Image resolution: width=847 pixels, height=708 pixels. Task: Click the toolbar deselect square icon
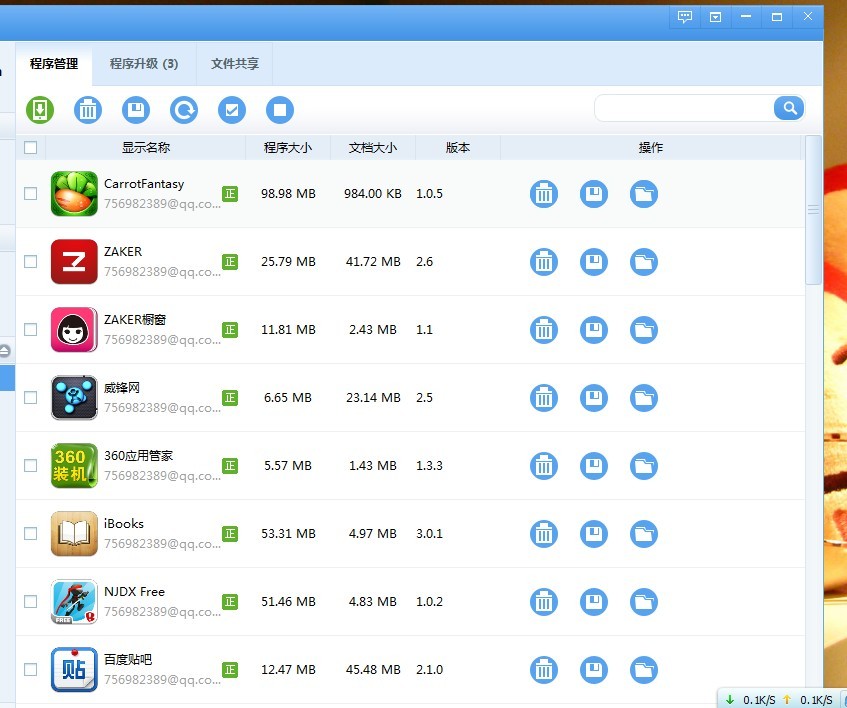tap(280, 110)
